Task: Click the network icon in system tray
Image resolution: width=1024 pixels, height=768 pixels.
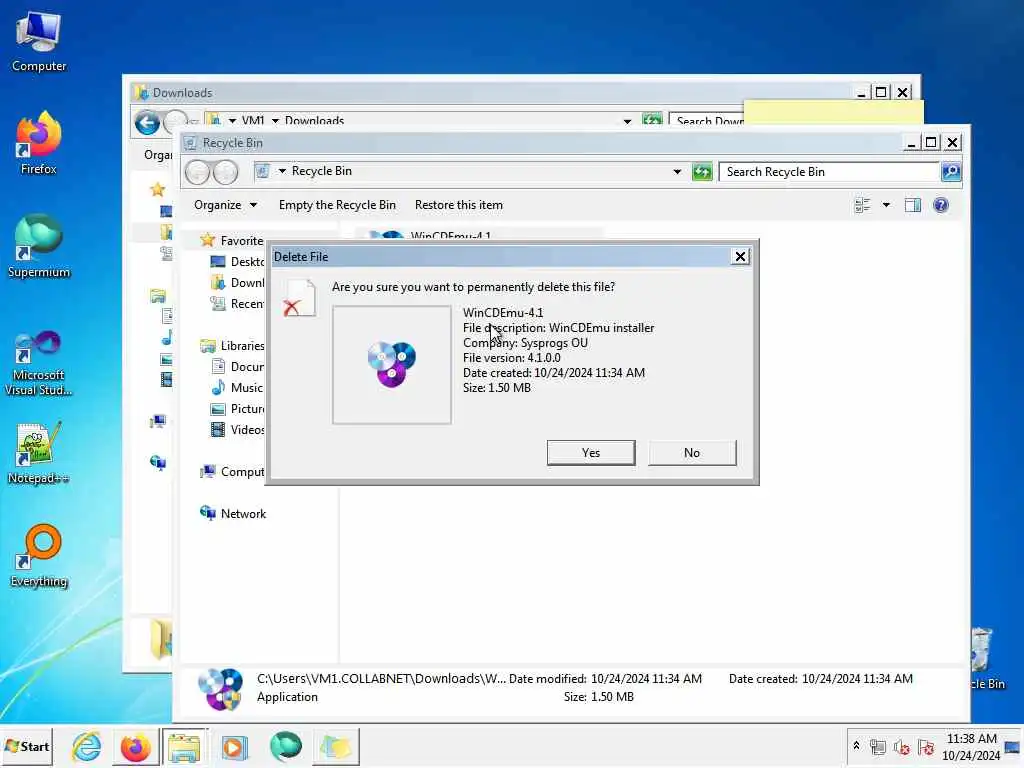Action: pyautogui.click(x=878, y=746)
